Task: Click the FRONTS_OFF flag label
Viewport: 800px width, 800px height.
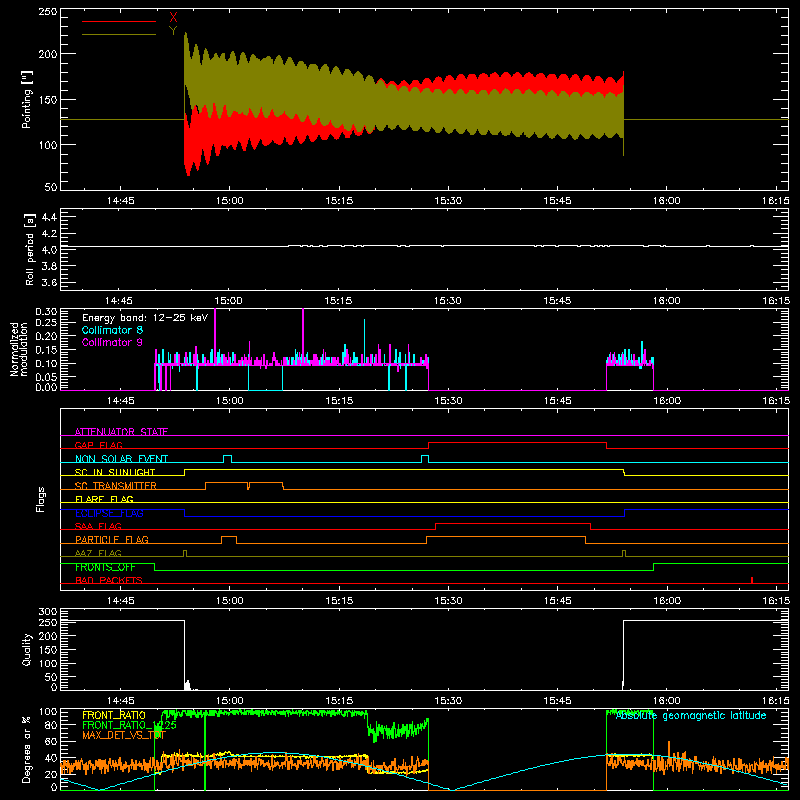Action: (105, 567)
